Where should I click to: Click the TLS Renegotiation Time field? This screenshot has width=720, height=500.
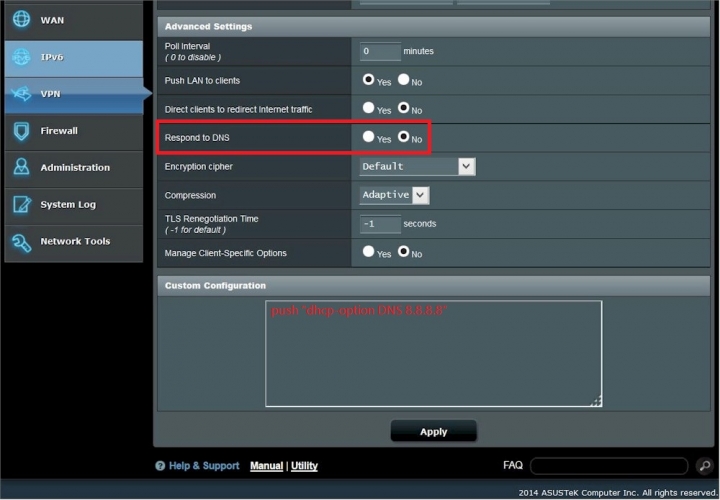(x=380, y=224)
